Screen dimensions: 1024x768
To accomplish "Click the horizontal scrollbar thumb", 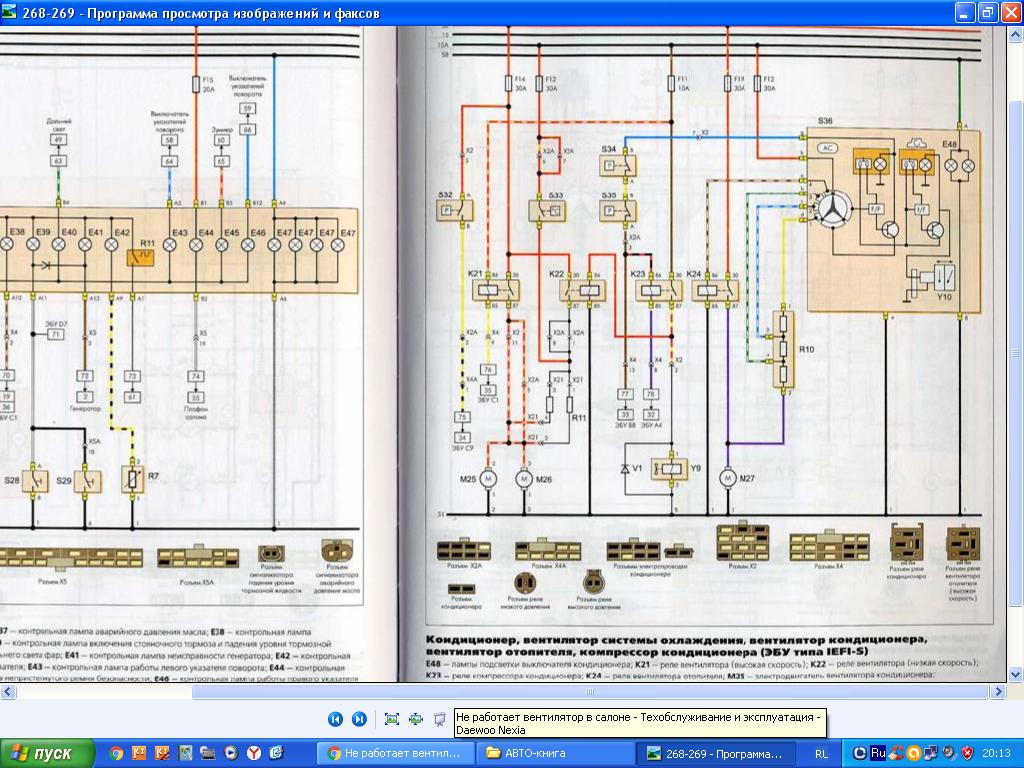I will click(590, 692).
